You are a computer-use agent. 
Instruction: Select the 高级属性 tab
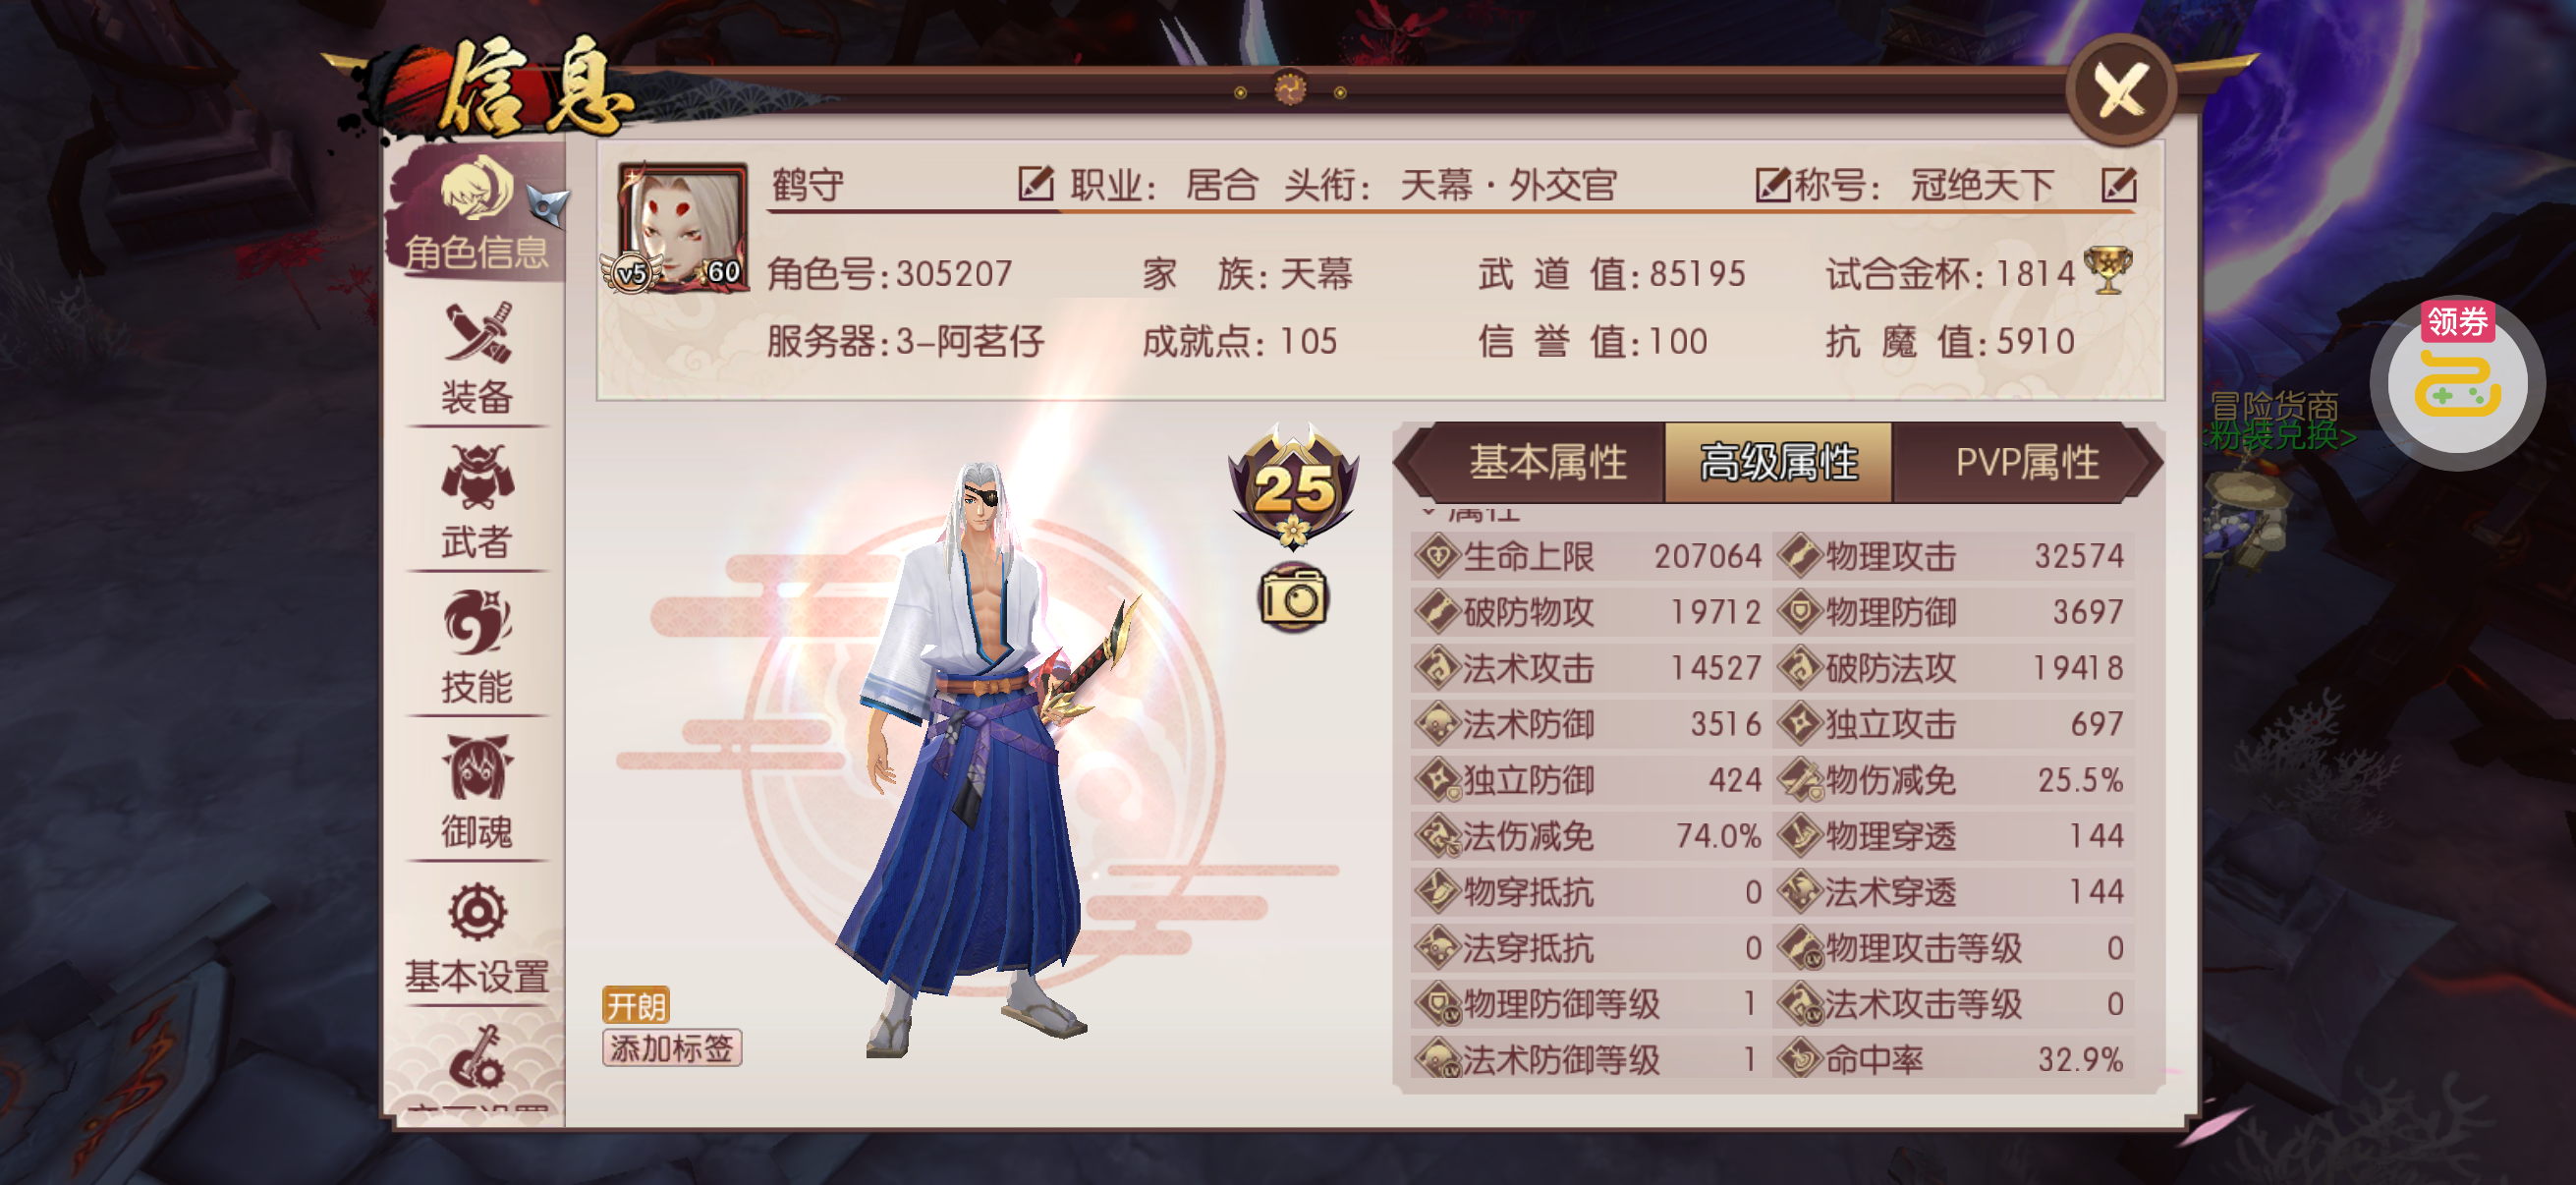click(1778, 462)
